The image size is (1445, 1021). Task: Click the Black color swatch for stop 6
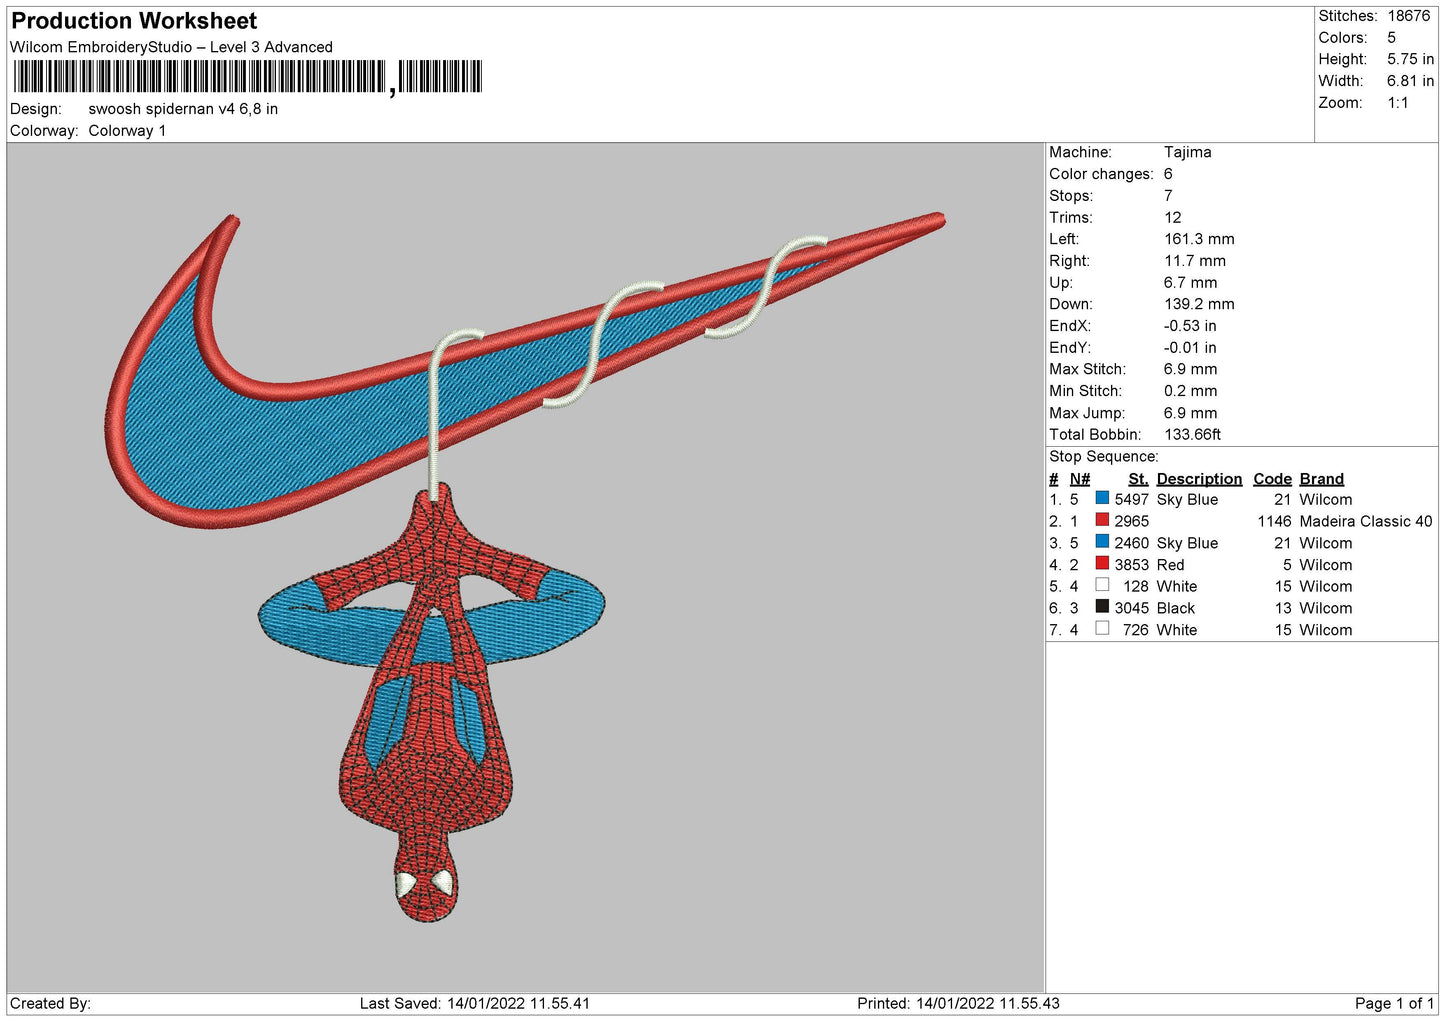[1102, 607]
